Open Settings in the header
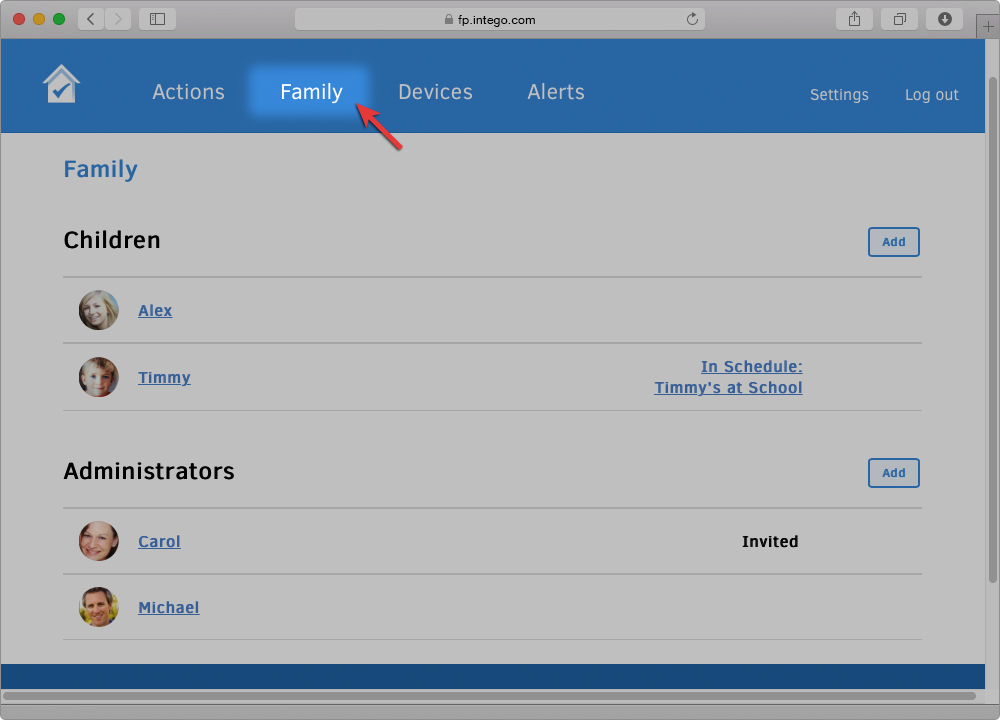1000x720 pixels. (839, 94)
